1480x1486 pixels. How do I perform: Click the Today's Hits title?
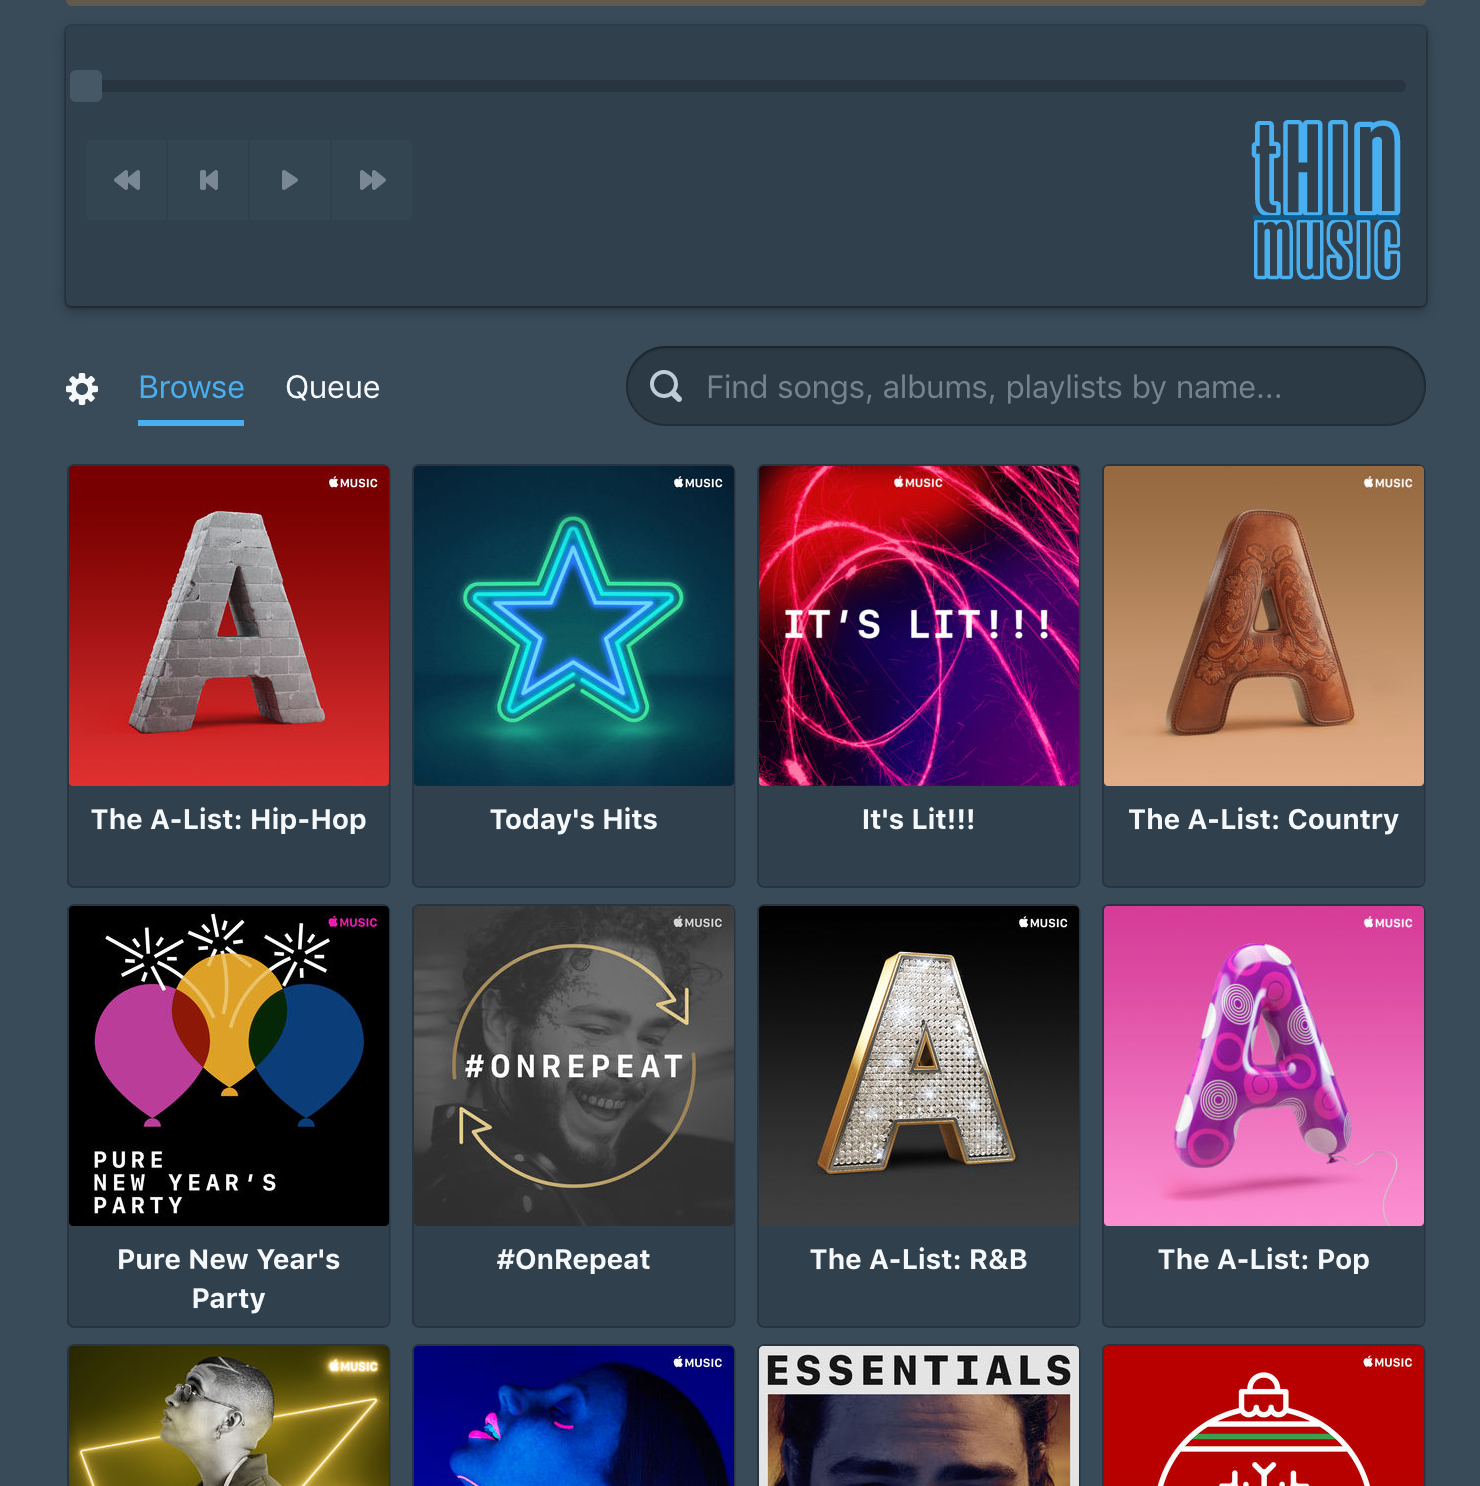tap(574, 819)
